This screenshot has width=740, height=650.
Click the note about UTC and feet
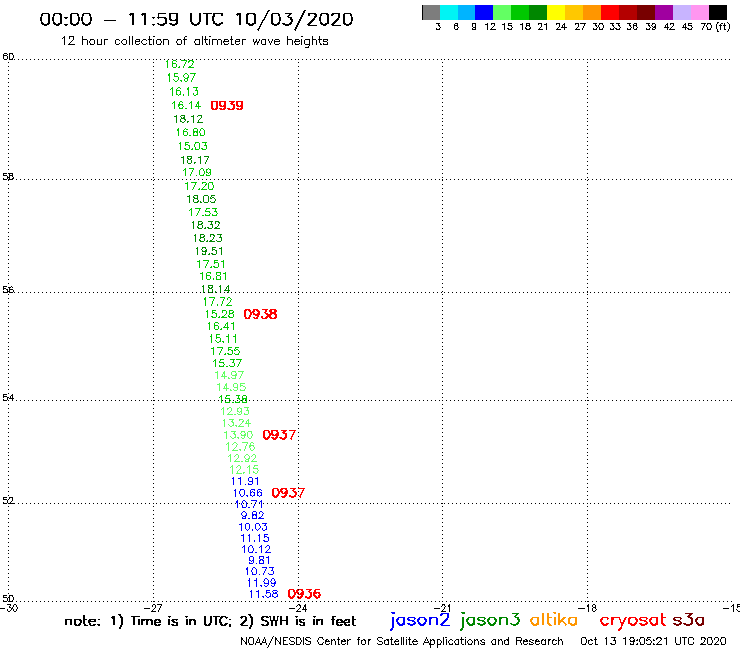point(210,621)
